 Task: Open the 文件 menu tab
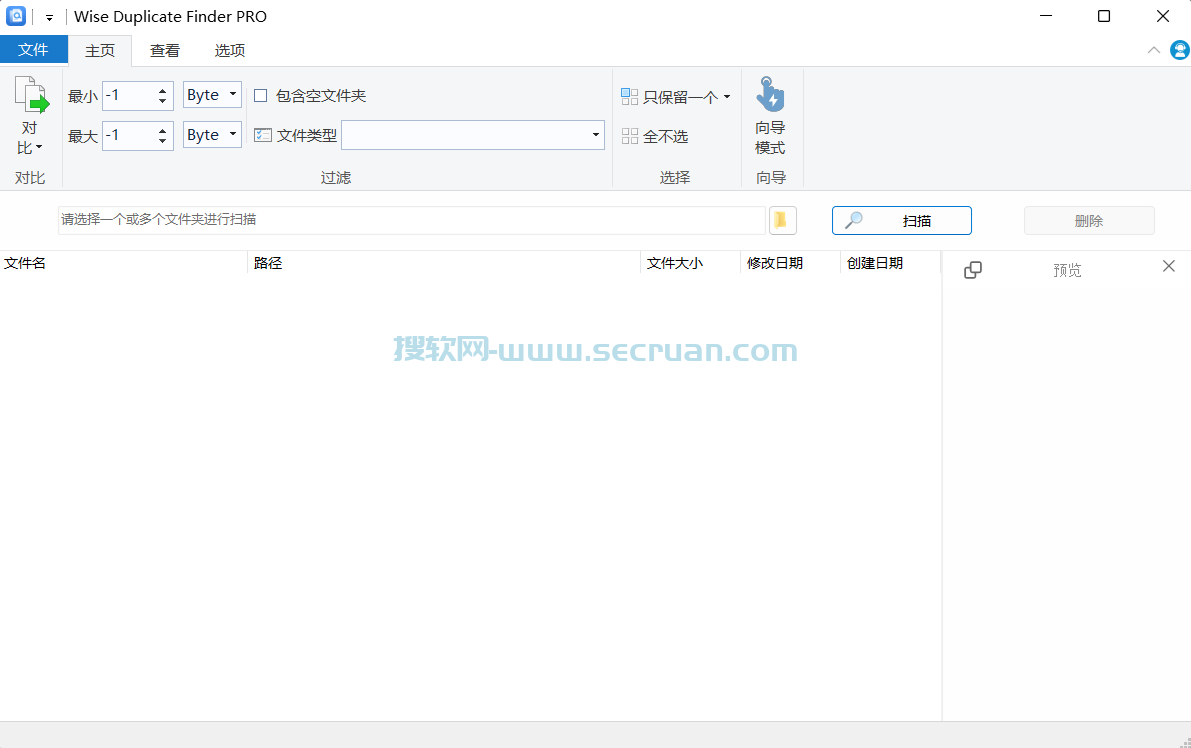[x=33, y=50]
